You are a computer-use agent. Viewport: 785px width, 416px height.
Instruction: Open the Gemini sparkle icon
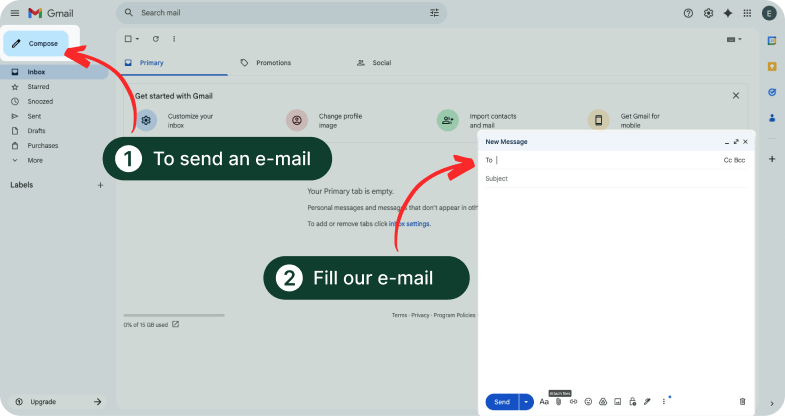point(728,14)
